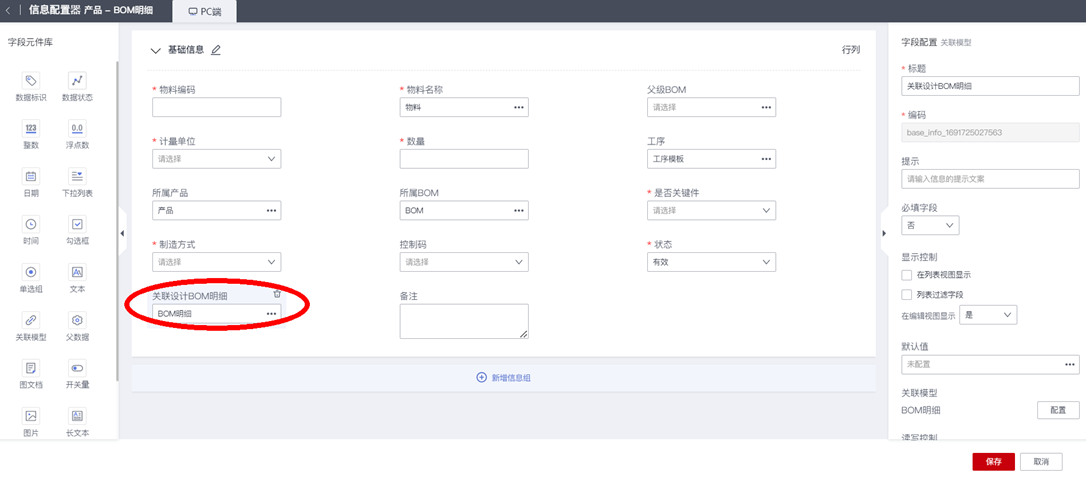The width and height of the screenshot is (1086, 477).
Task: Select the 数据标识 field component icon
Action: pyautogui.click(x=31, y=80)
